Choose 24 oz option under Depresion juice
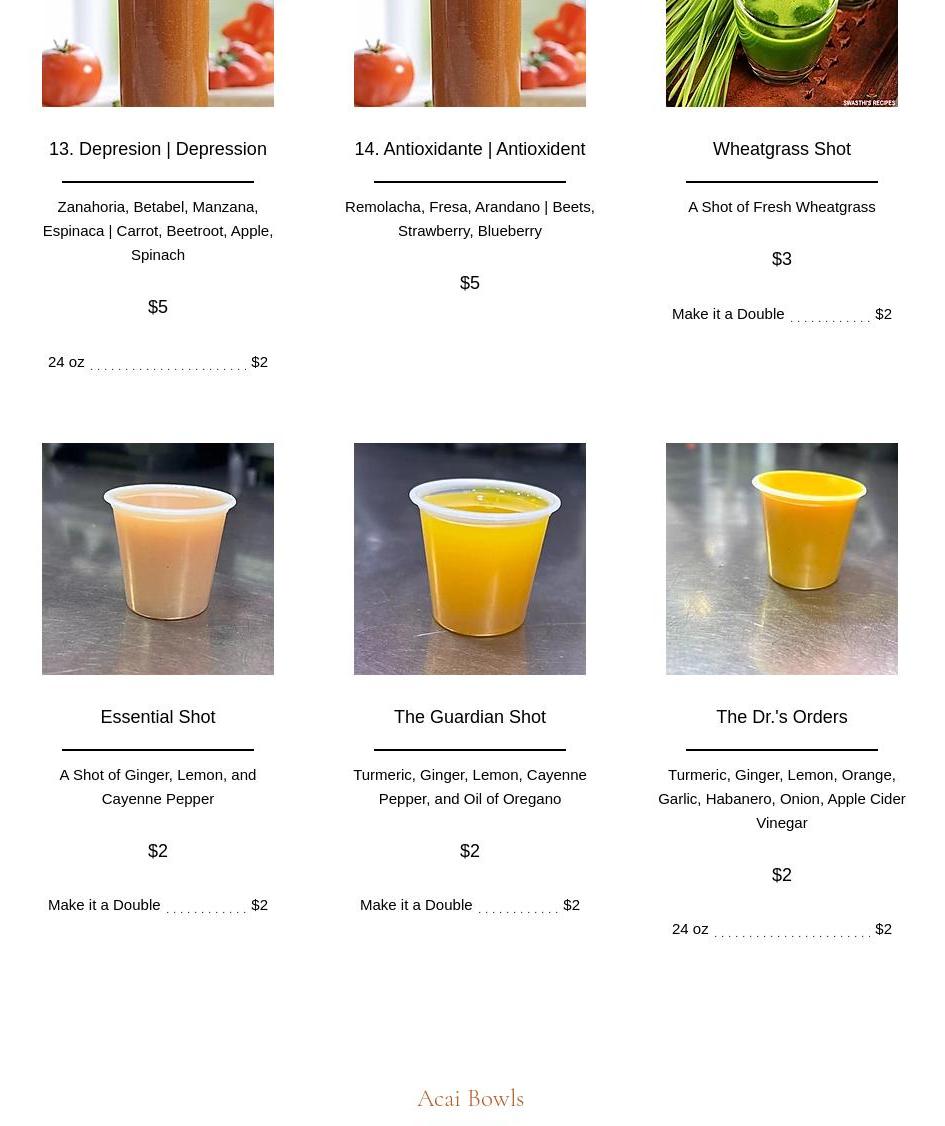 coord(157,362)
